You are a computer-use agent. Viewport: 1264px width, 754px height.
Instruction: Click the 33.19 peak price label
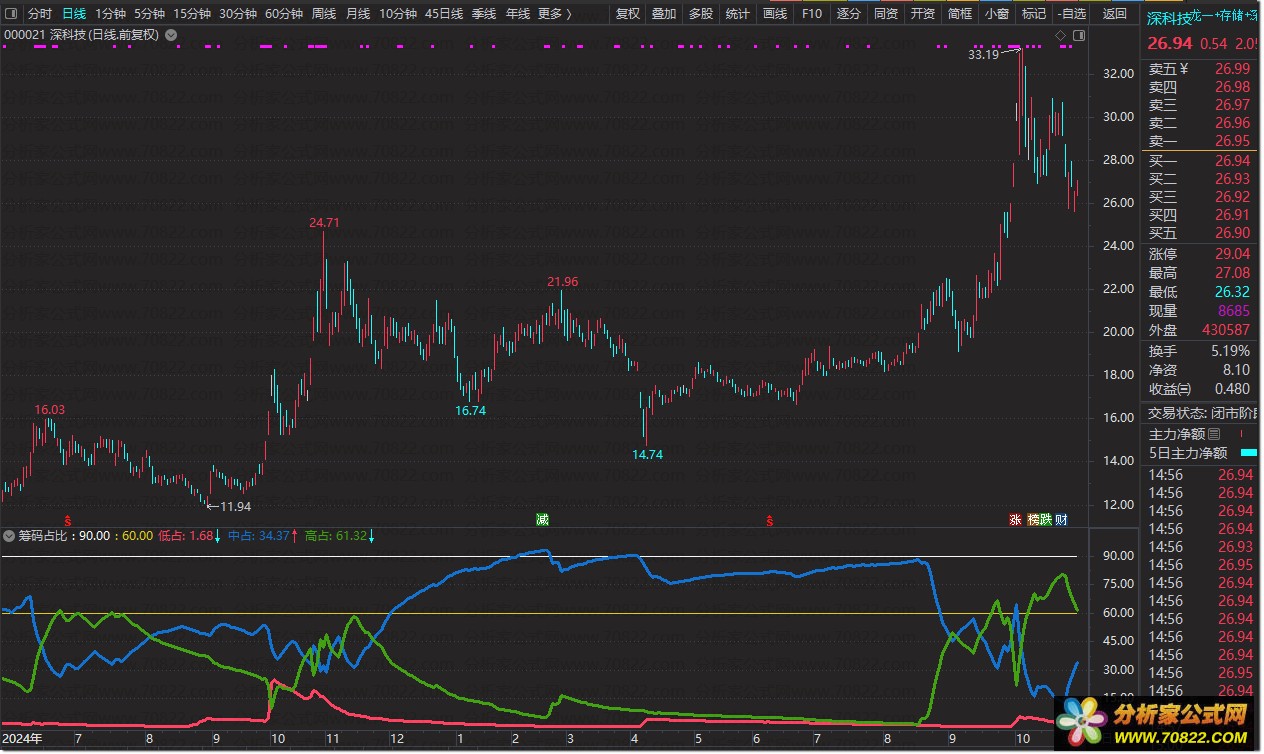983,54
